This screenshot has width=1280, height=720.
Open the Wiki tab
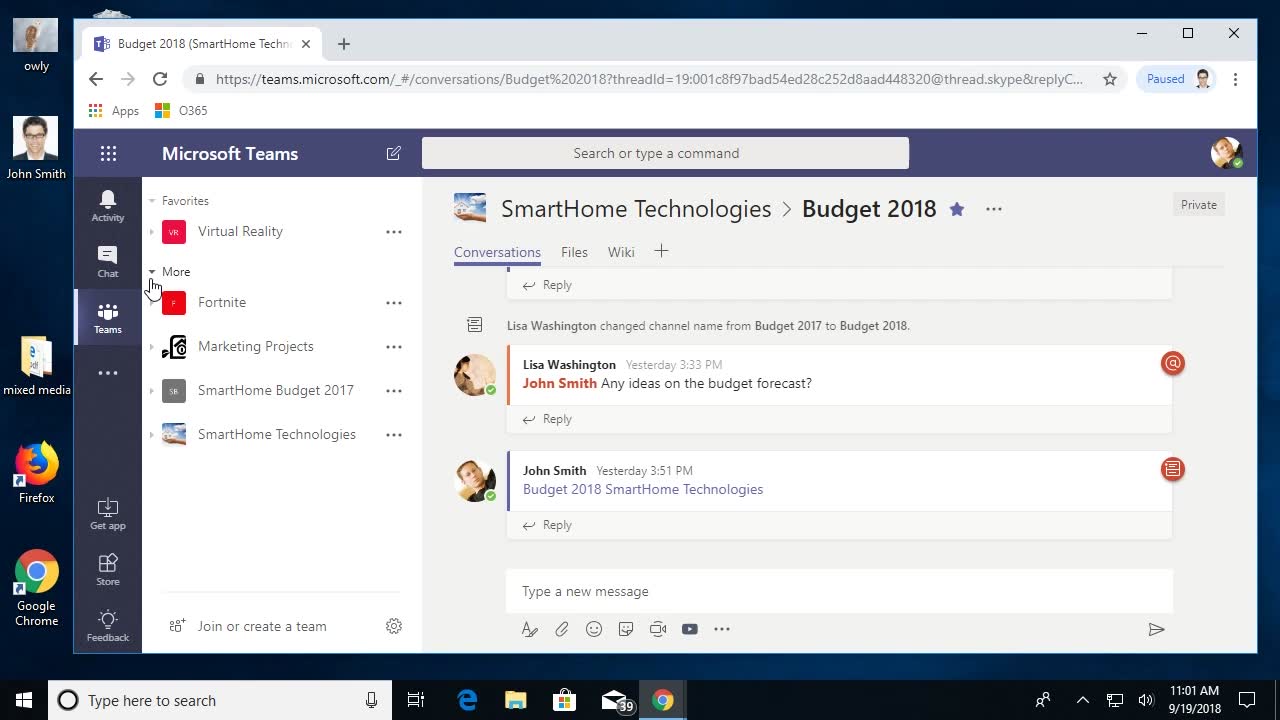[621, 252]
